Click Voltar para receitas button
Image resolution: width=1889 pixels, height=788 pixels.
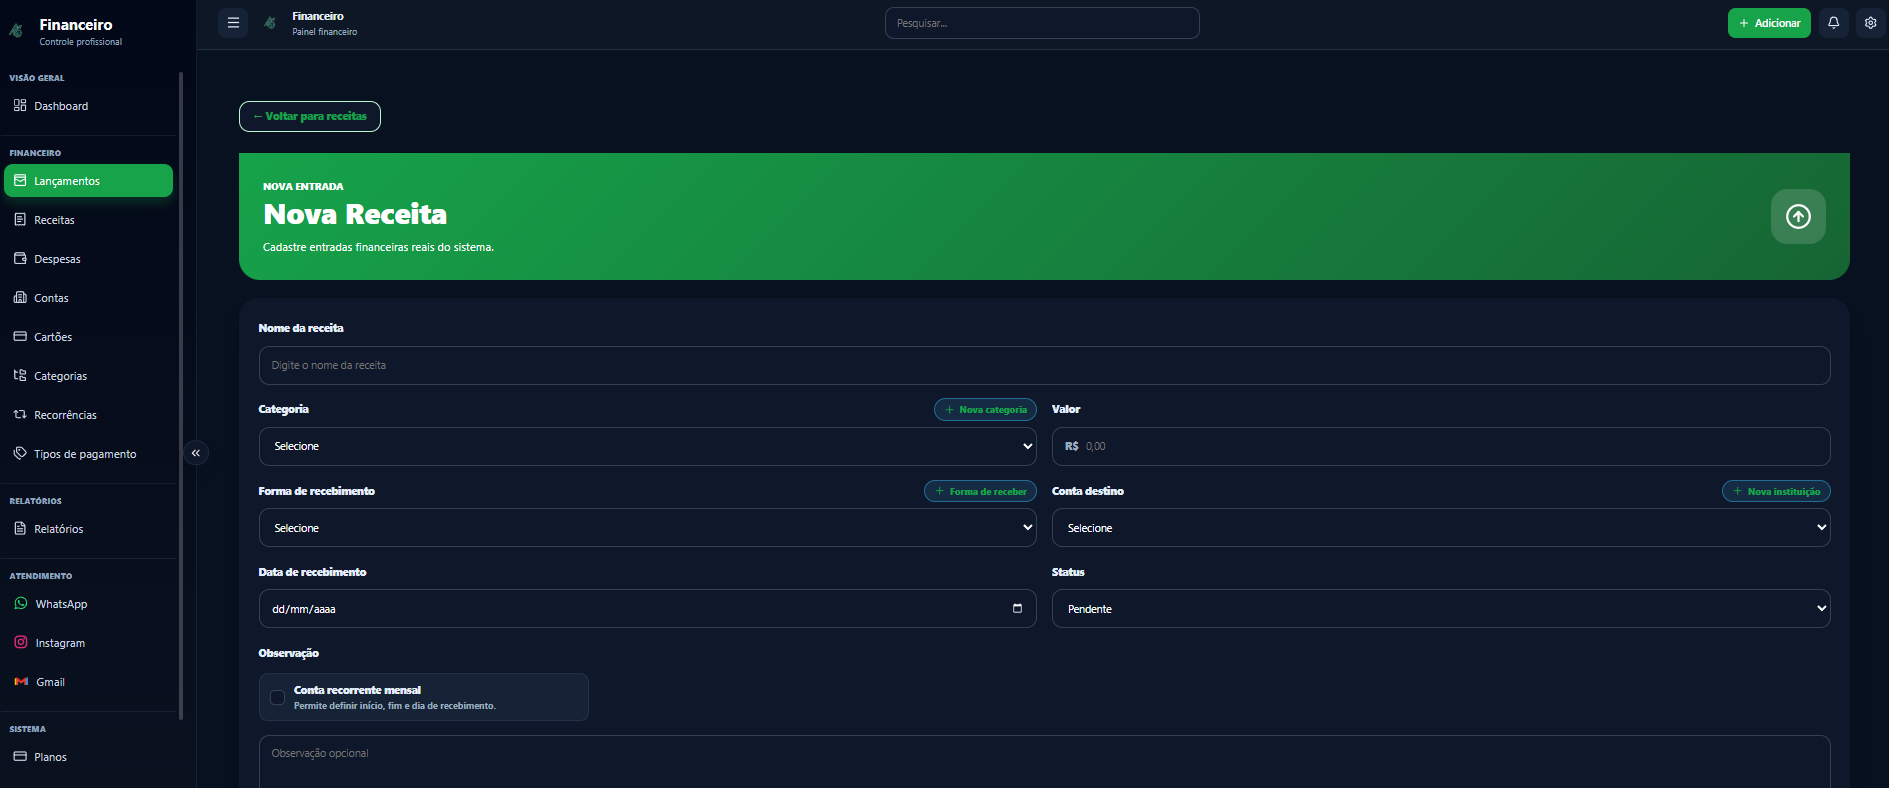tap(310, 116)
